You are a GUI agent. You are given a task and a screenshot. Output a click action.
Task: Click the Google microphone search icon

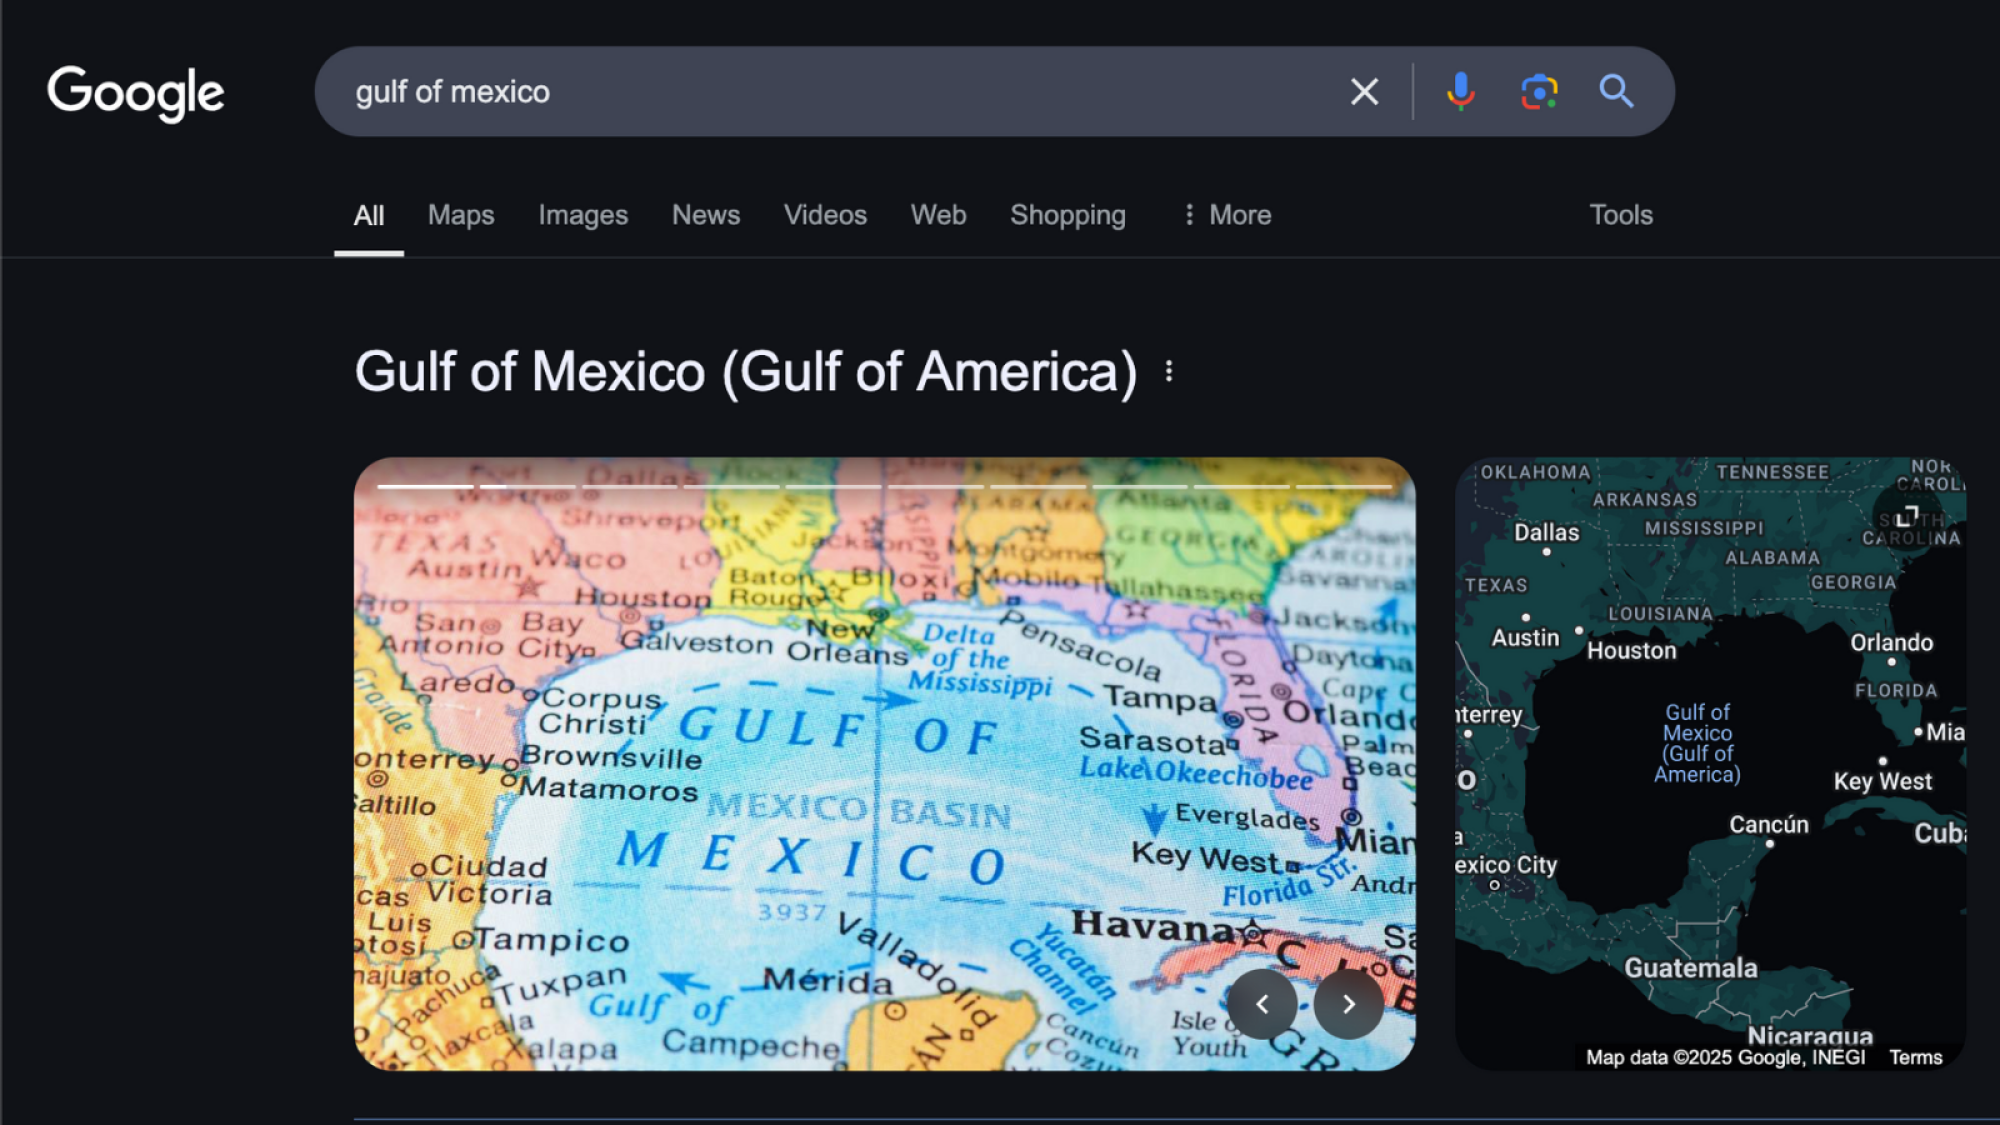(1459, 91)
